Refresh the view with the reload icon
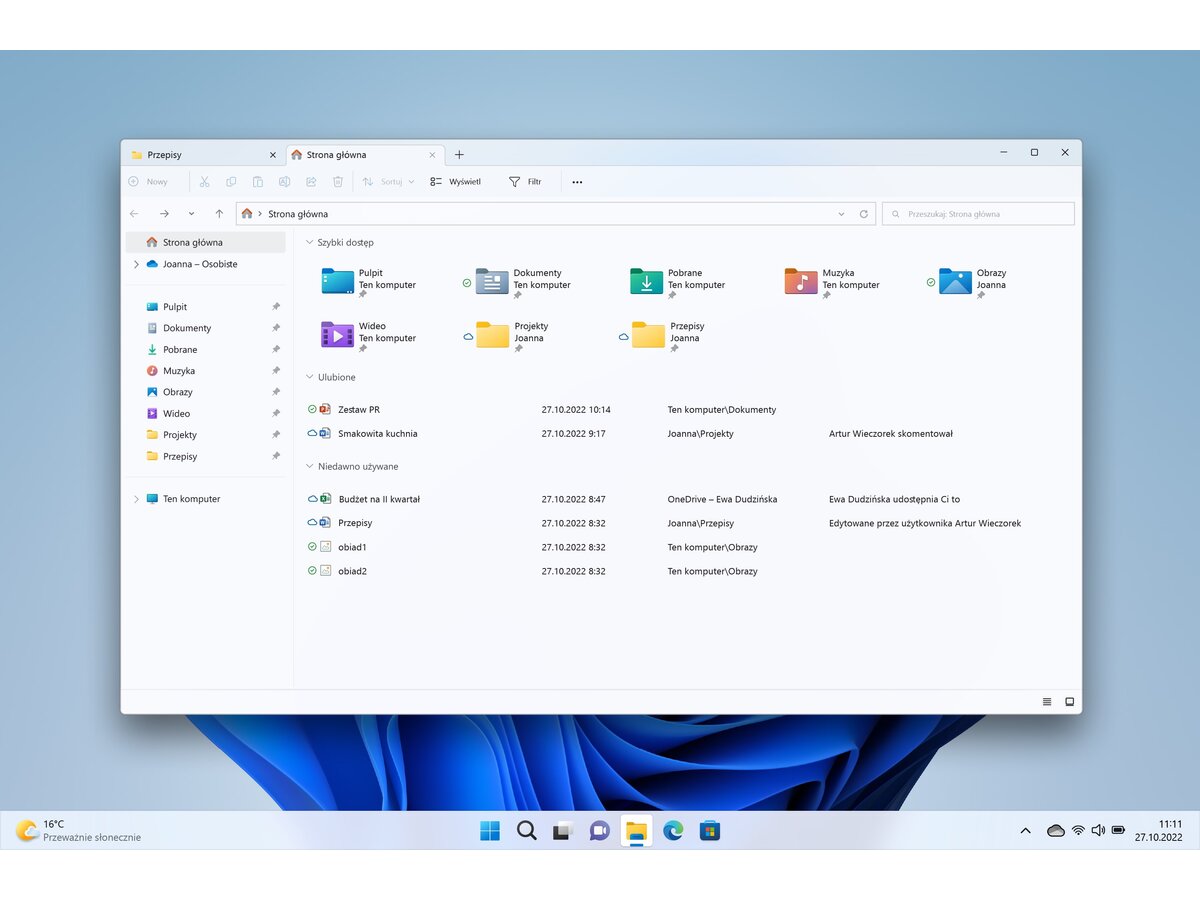The image size is (1200, 900). click(x=863, y=213)
